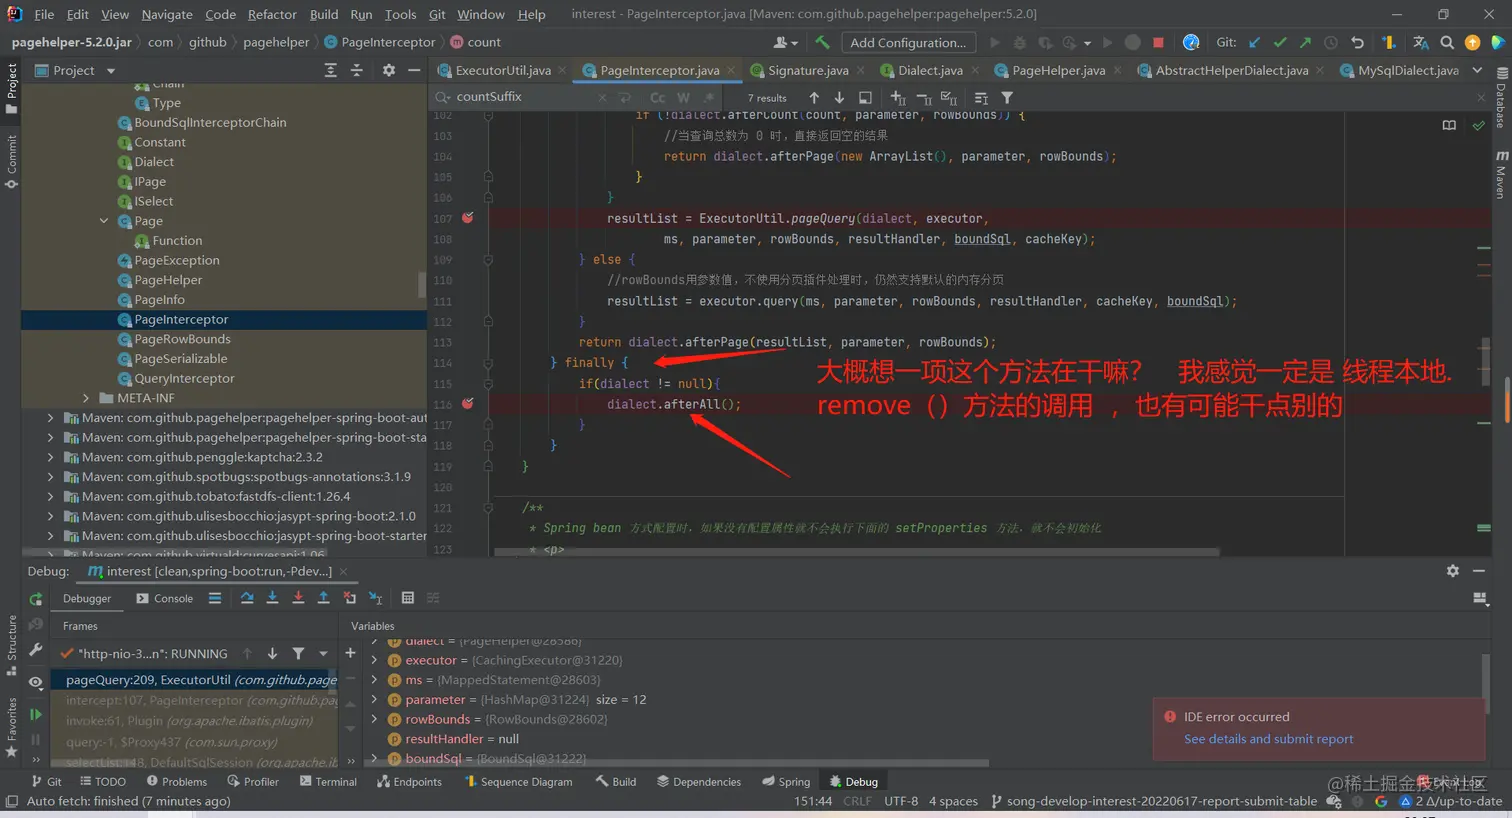Open the Navigate menu
Viewport: 1512px width, 818px height.
[167, 14]
